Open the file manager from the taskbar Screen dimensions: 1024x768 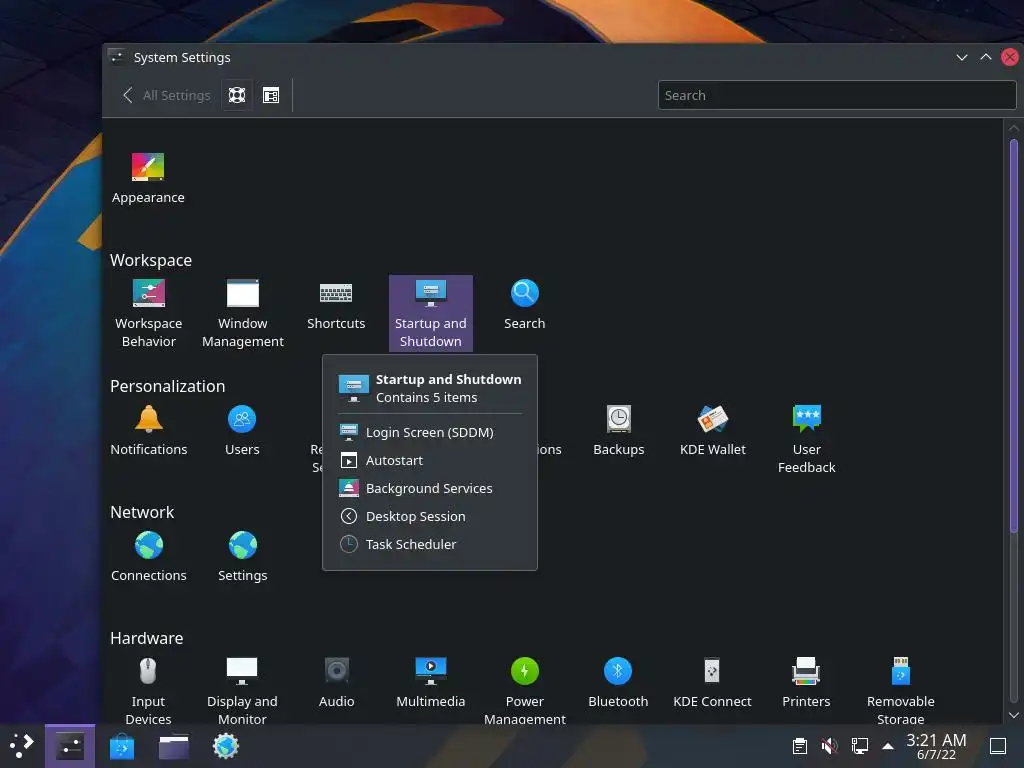(x=174, y=746)
